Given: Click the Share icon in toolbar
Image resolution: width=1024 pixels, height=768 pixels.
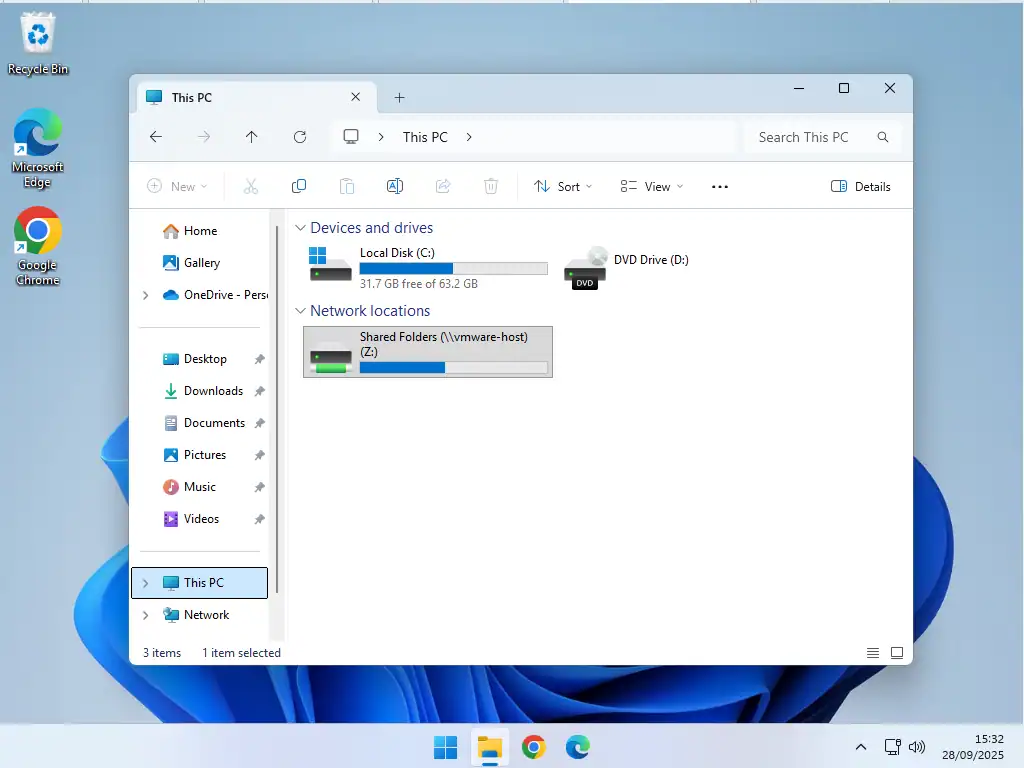Looking at the screenshot, I should click(x=443, y=187).
